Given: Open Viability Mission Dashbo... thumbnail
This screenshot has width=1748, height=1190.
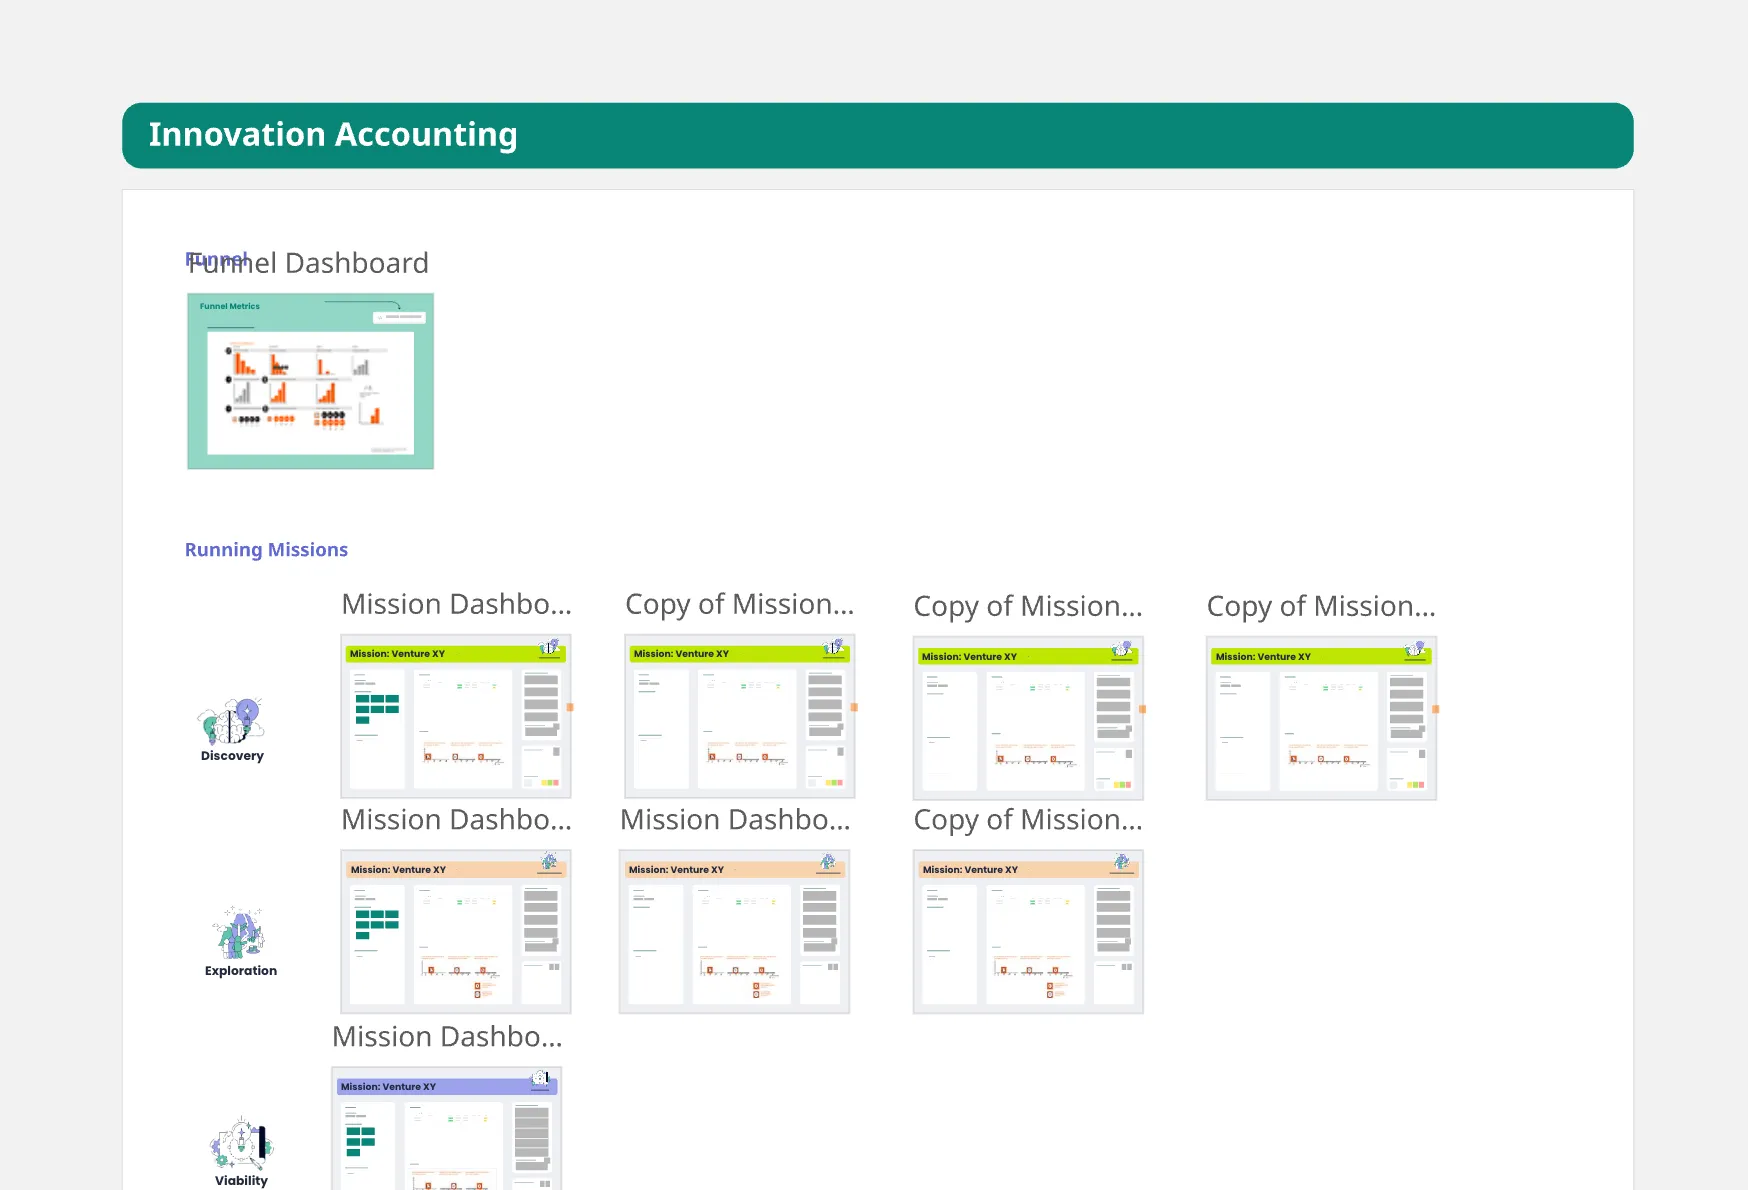Looking at the screenshot, I should [x=447, y=1129].
